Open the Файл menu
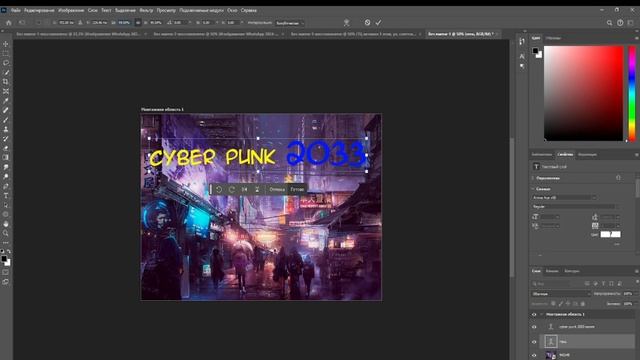This screenshot has width=640, height=360. (16, 10)
